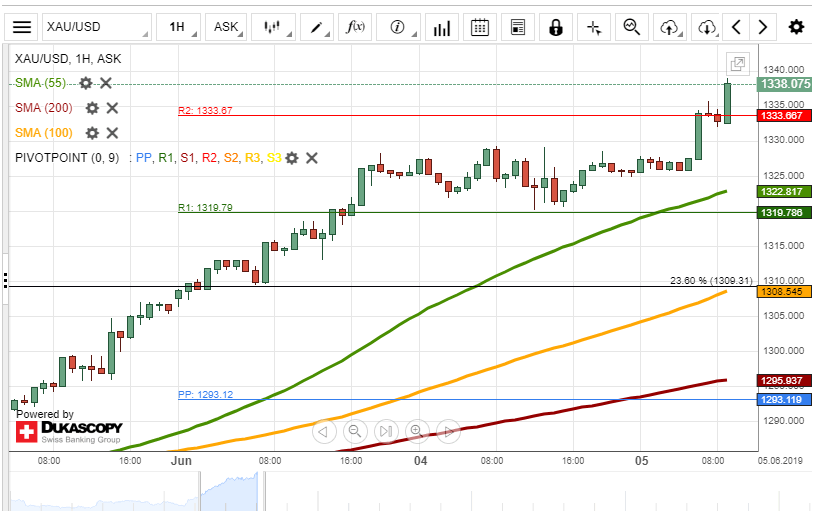Open the cloud download menu
Viewport: 816px width, 518px height.
tap(707, 27)
